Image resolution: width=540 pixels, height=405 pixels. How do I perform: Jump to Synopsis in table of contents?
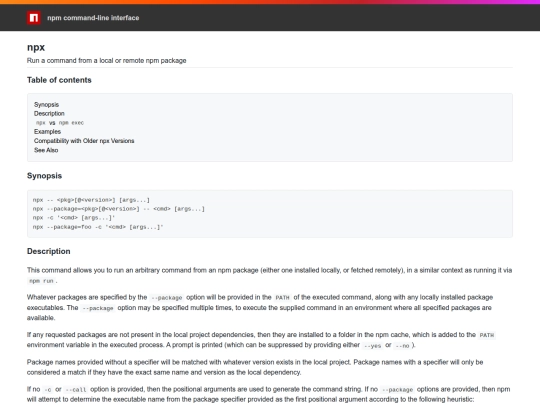click(x=46, y=105)
